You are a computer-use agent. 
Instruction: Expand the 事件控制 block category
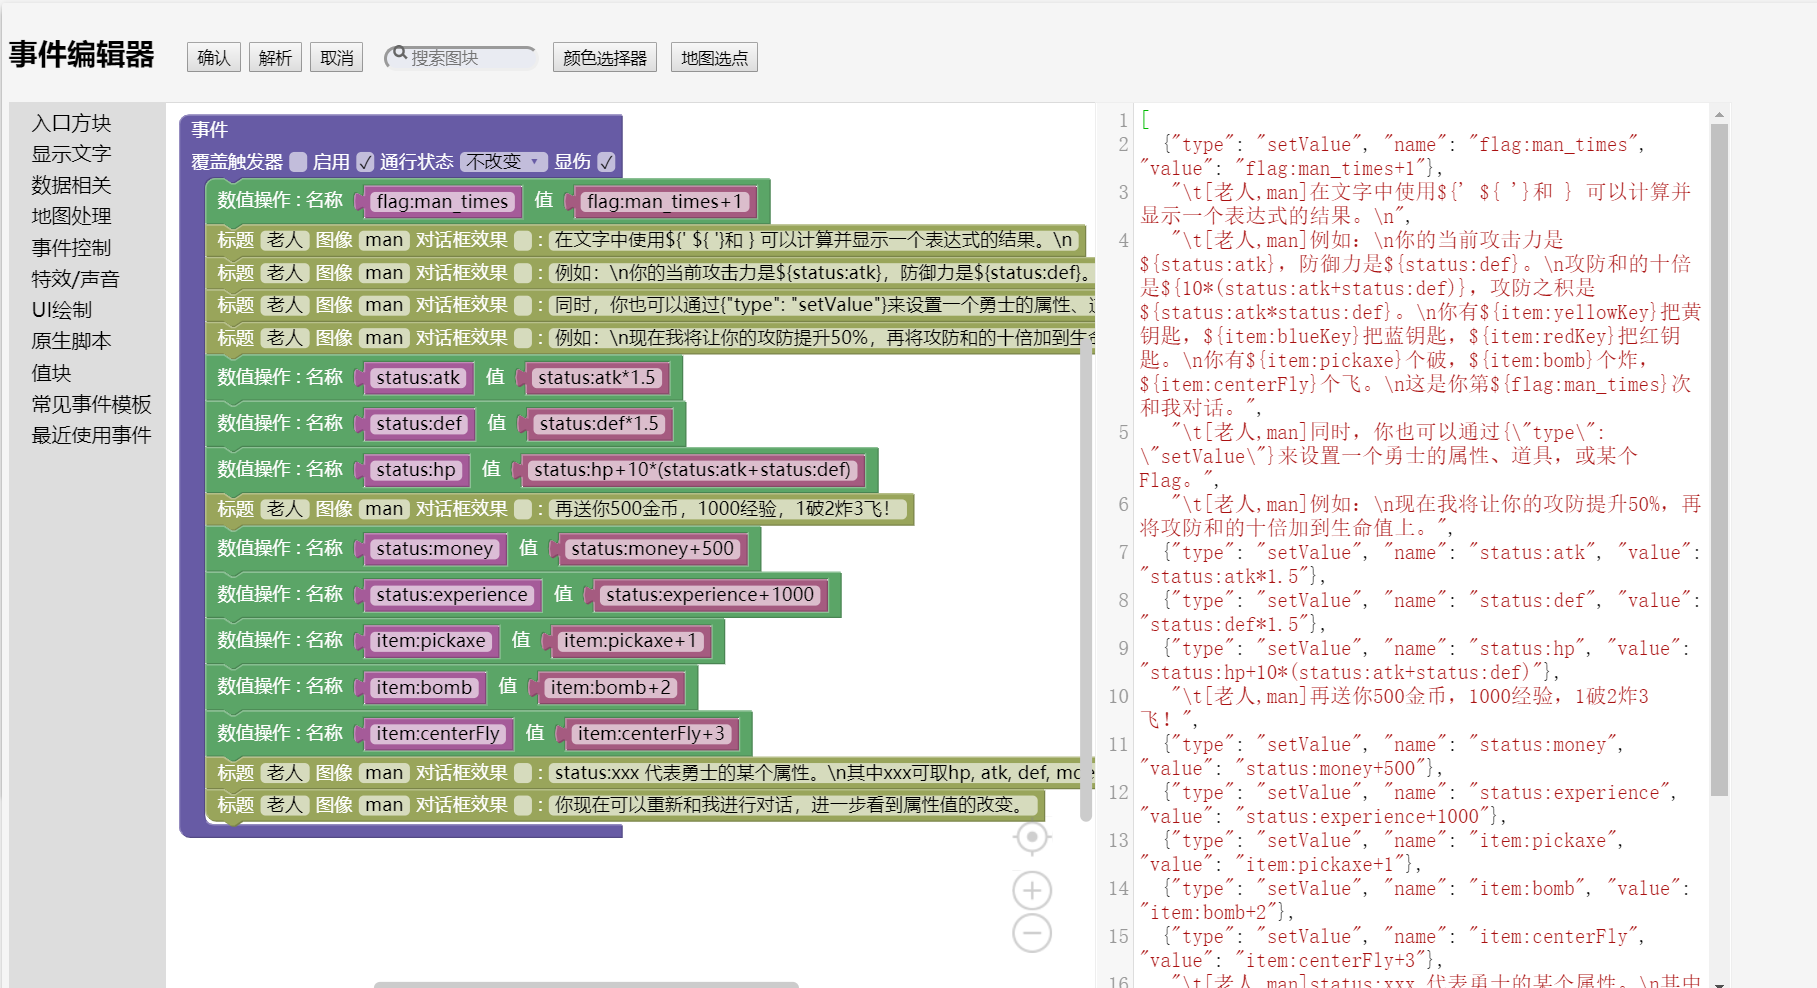pyautogui.click(x=71, y=248)
